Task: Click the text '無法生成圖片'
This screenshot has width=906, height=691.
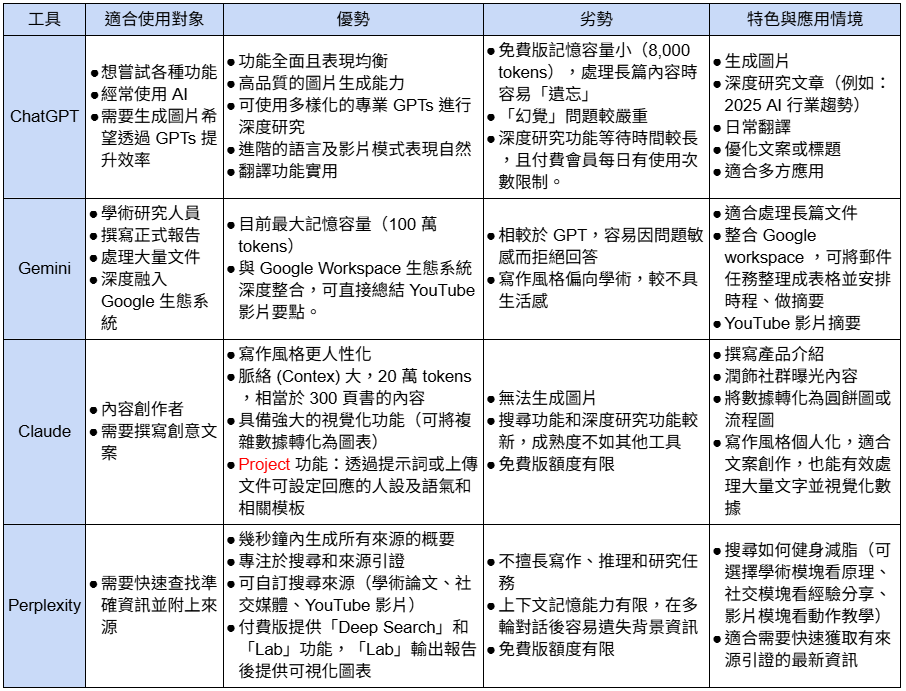Action: click(547, 397)
